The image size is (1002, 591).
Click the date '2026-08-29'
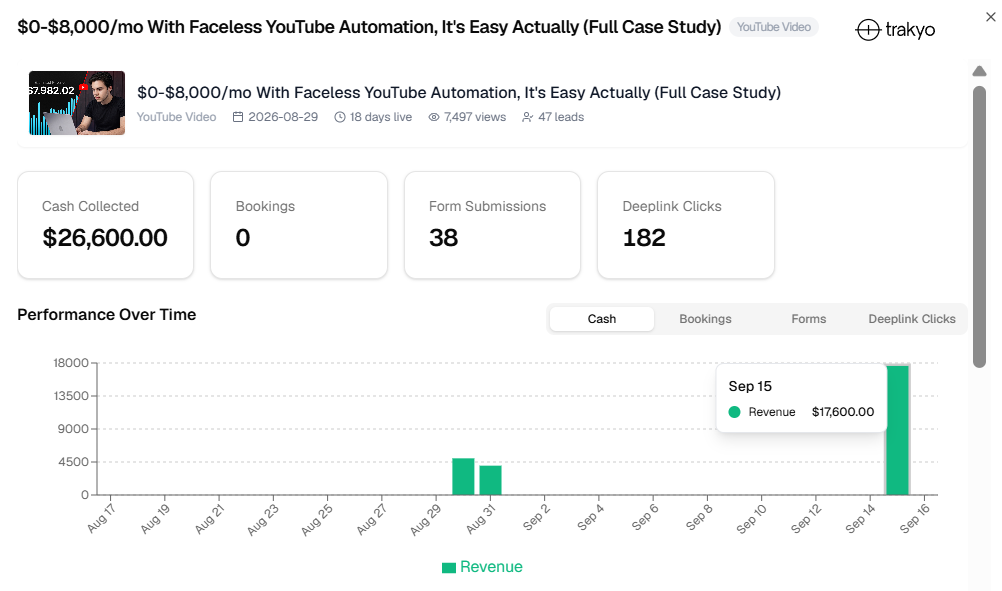283,117
